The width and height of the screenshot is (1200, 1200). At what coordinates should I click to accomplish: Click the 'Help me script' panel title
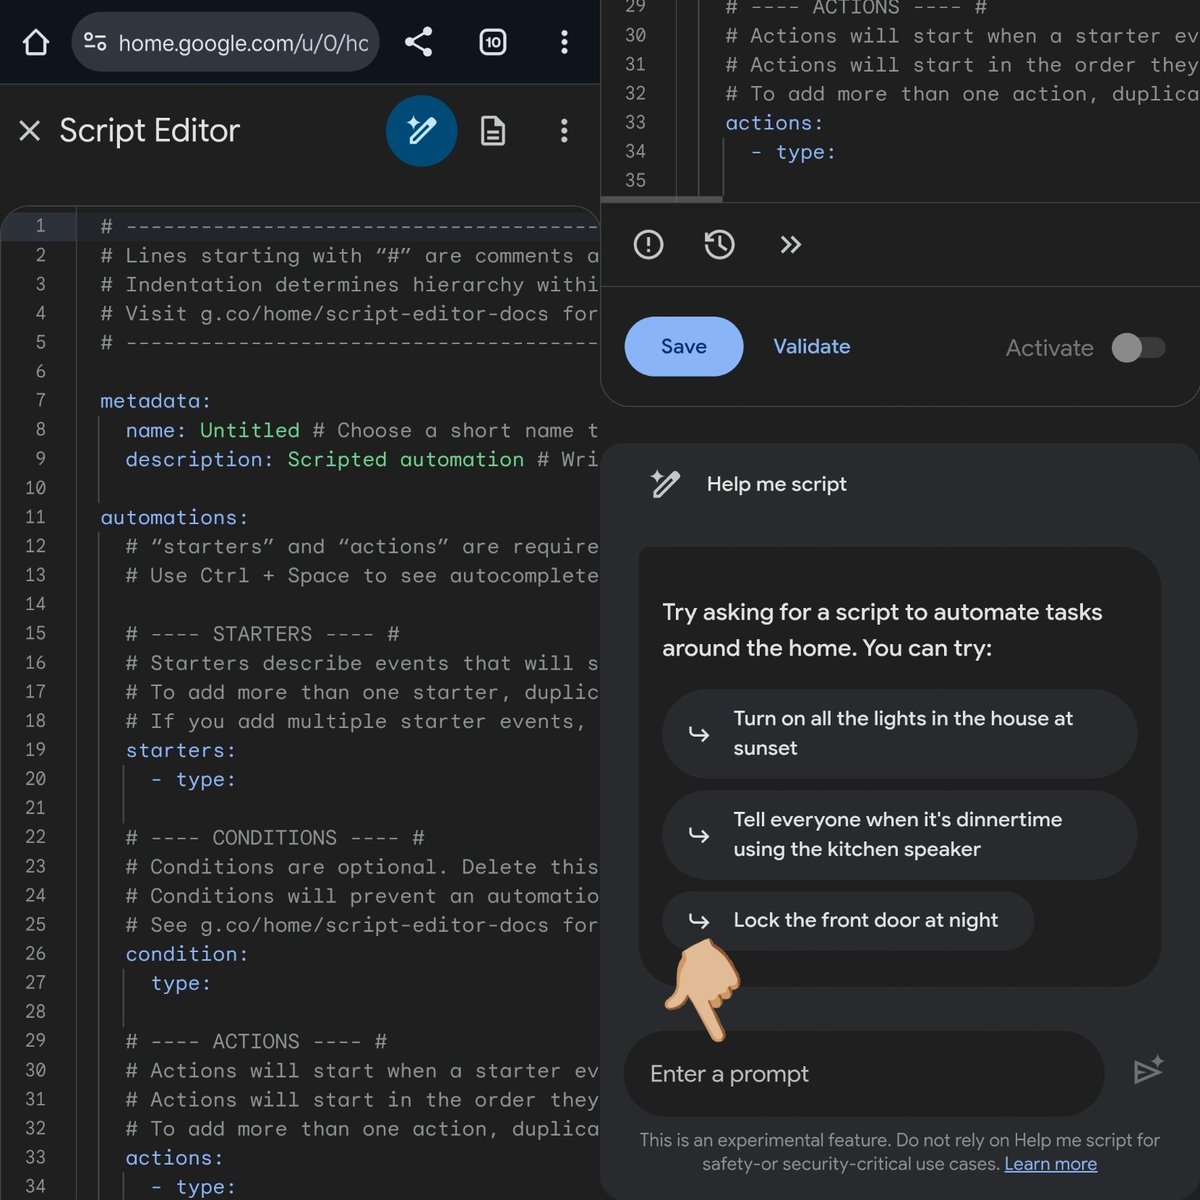click(776, 484)
